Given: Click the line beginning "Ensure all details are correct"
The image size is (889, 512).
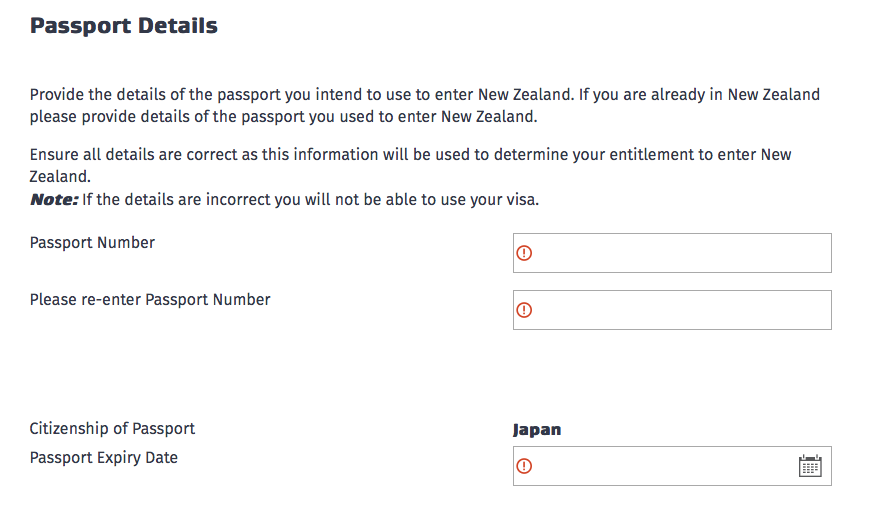Looking at the screenshot, I should [410, 155].
